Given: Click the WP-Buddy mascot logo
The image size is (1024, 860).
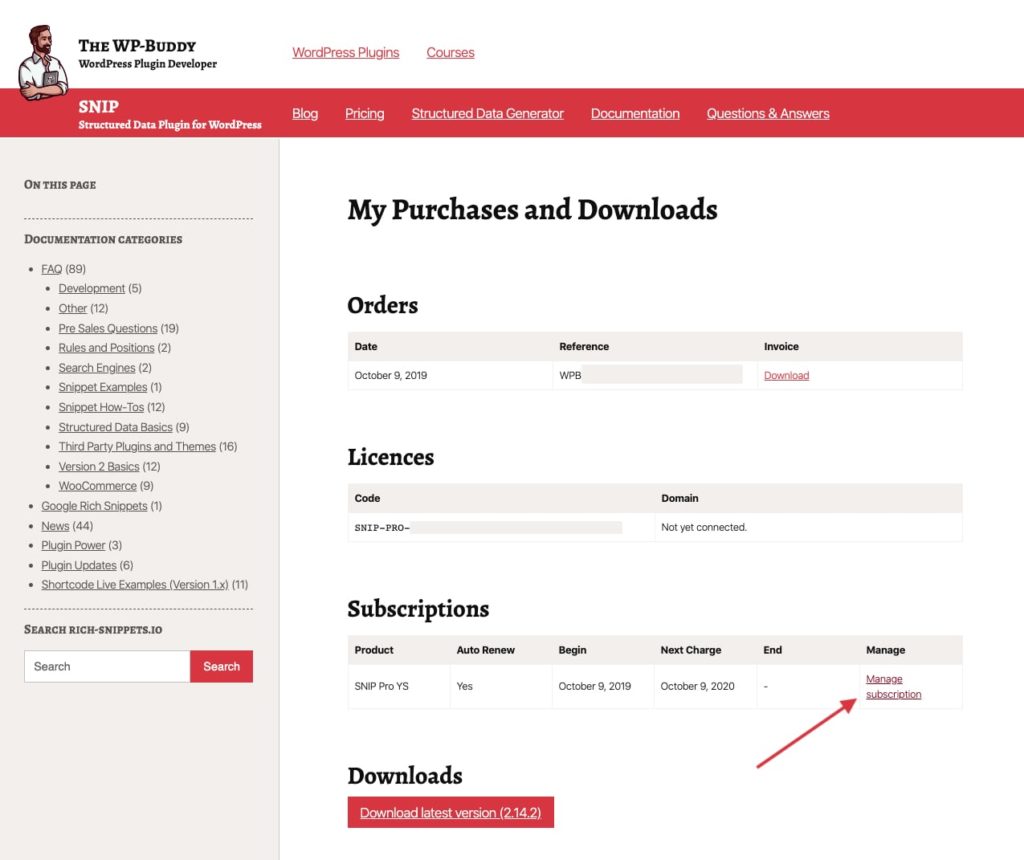Looking at the screenshot, I should (x=42, y=63).
